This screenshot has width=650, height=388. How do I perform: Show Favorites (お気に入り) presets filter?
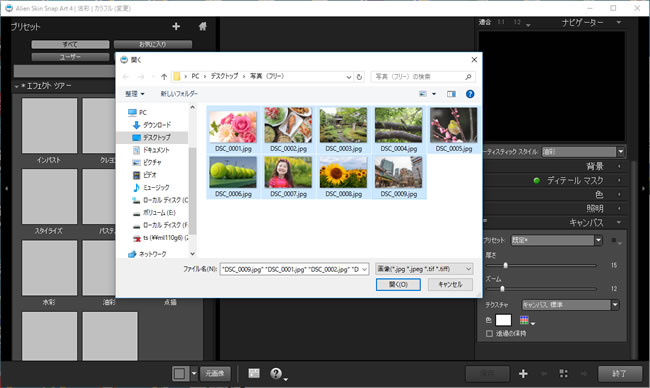[153, 44]
